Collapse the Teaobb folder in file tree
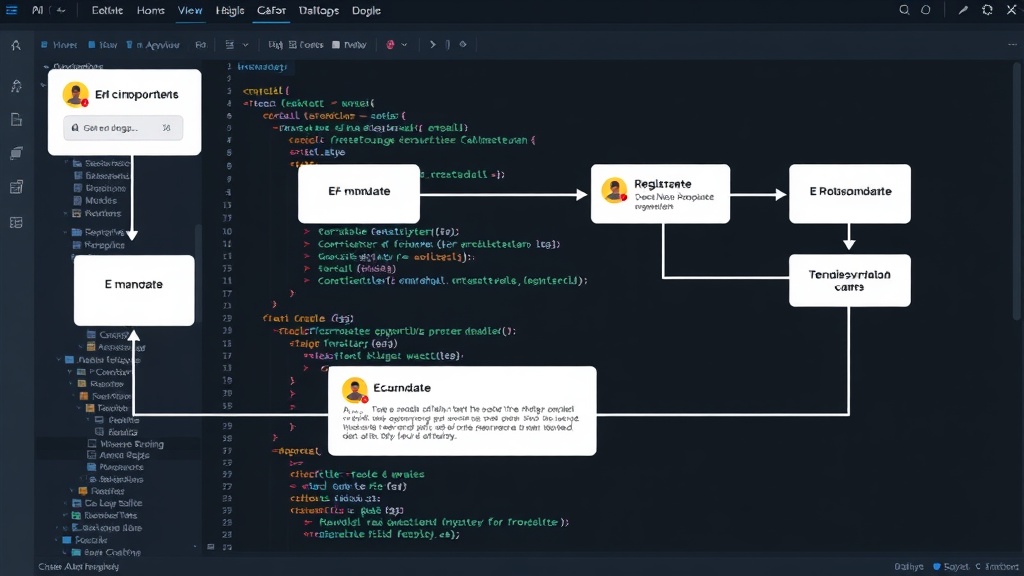The image size is (1024, 576). (x=81, y=408)
